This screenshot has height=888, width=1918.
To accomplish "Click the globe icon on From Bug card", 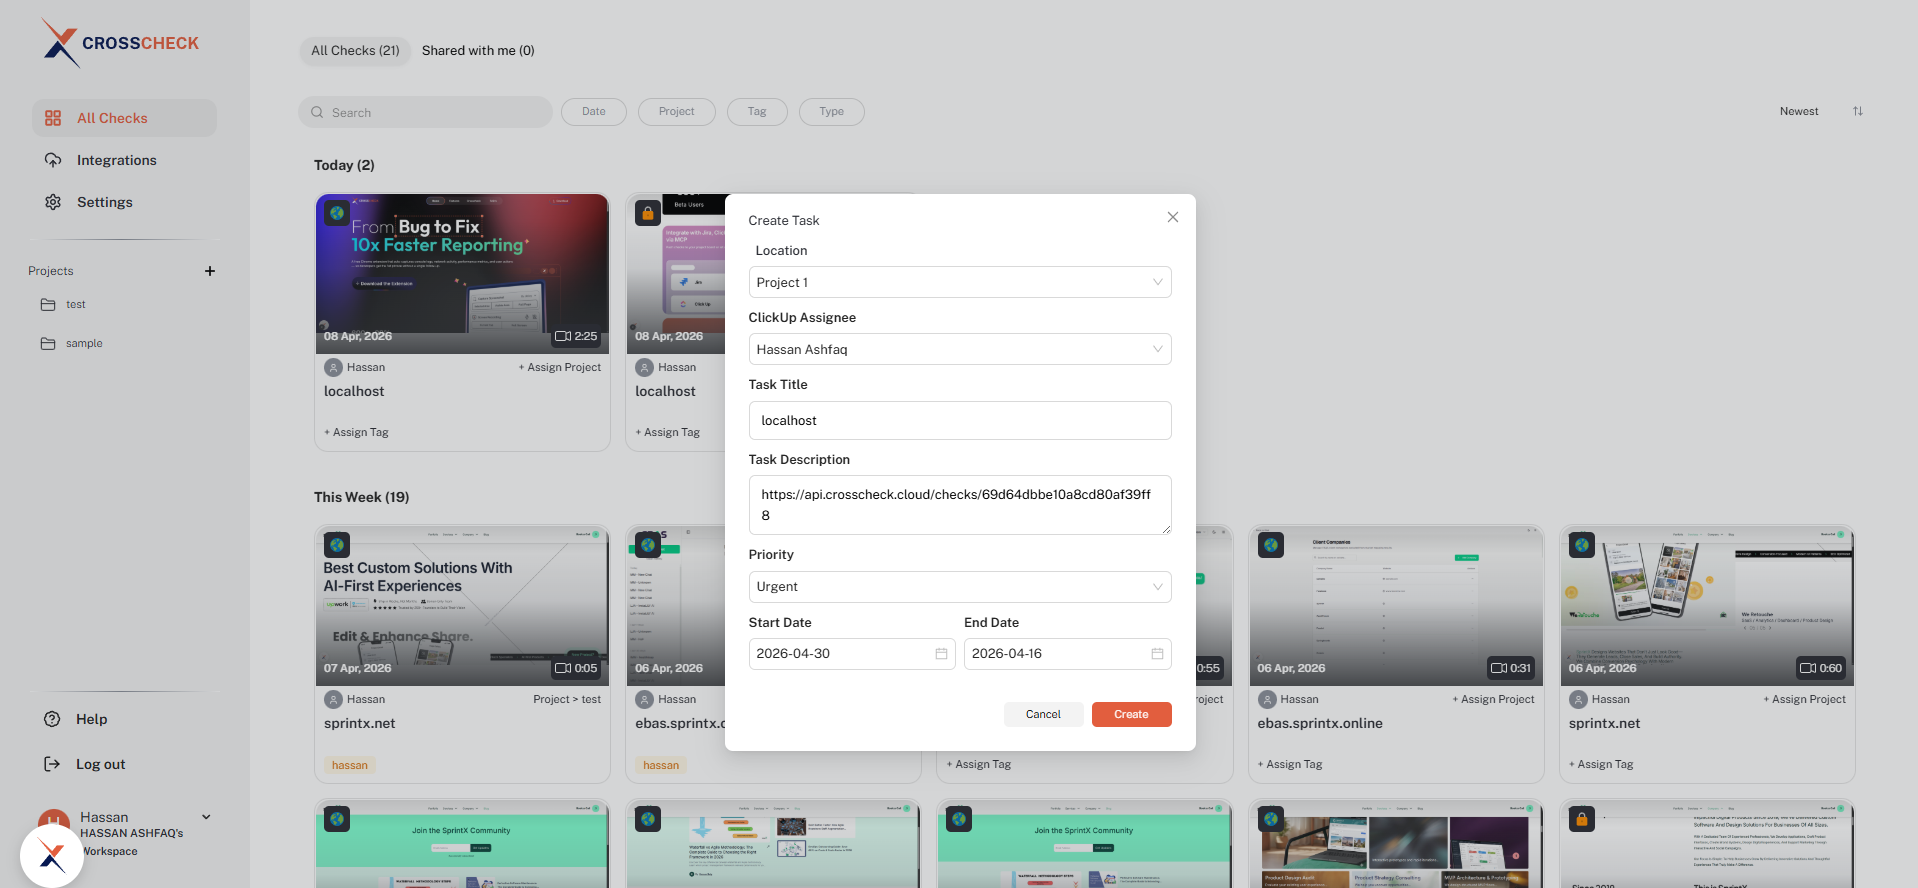I will (x=337, y=213).
